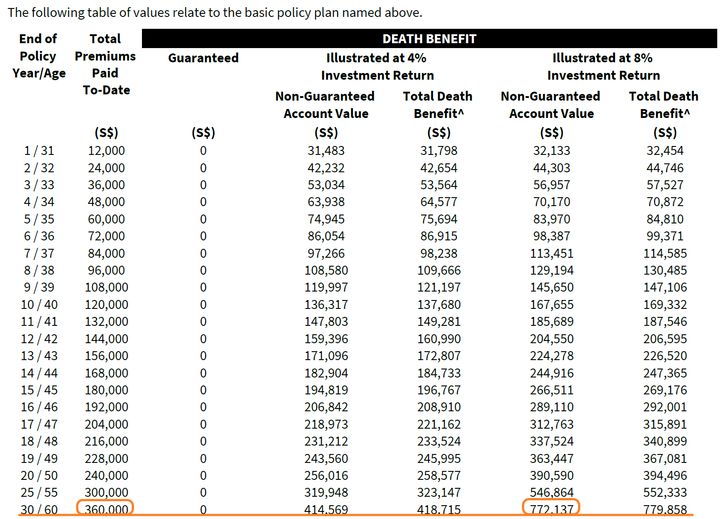This screenshot has height=519, width=720.
Task: Click the 137,680 total death benefit cell
Action: (438, 304)
